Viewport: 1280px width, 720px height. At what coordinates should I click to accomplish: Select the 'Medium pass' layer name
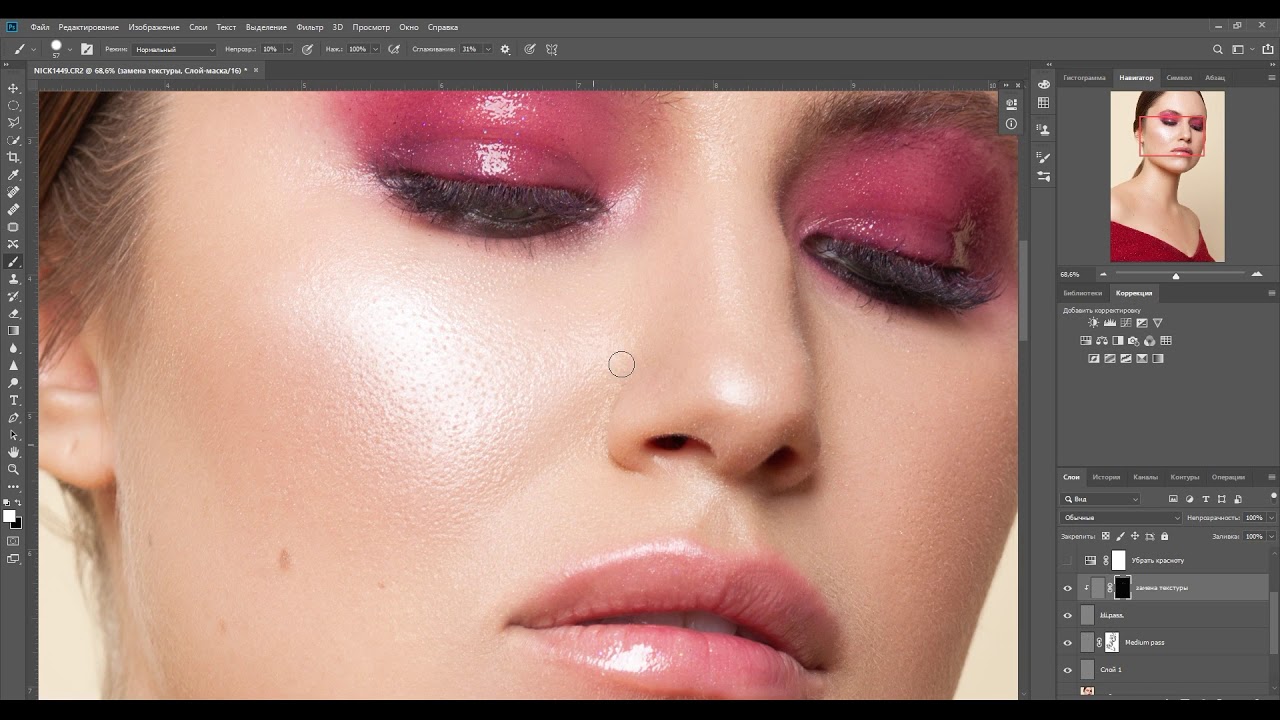click(x=1144, y=643)
